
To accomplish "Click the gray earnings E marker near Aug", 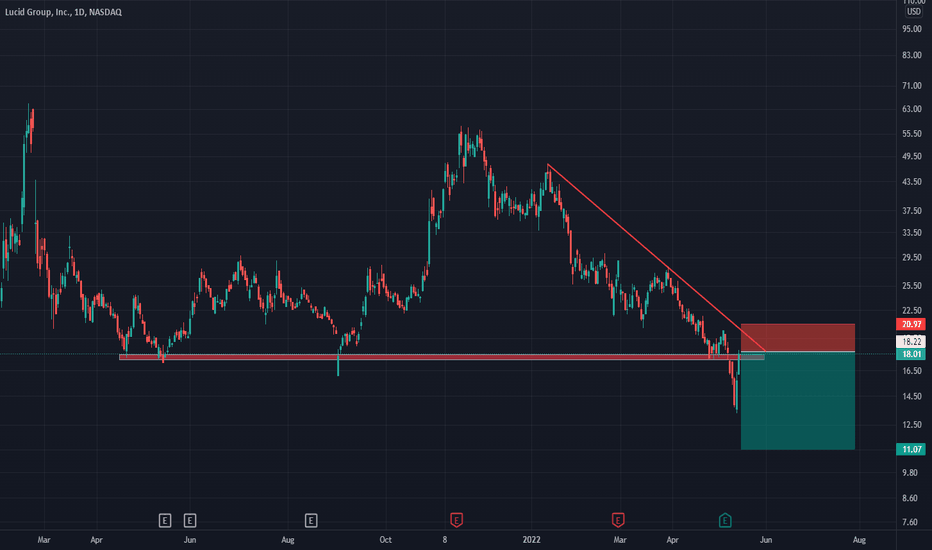I will pos(311,521).
